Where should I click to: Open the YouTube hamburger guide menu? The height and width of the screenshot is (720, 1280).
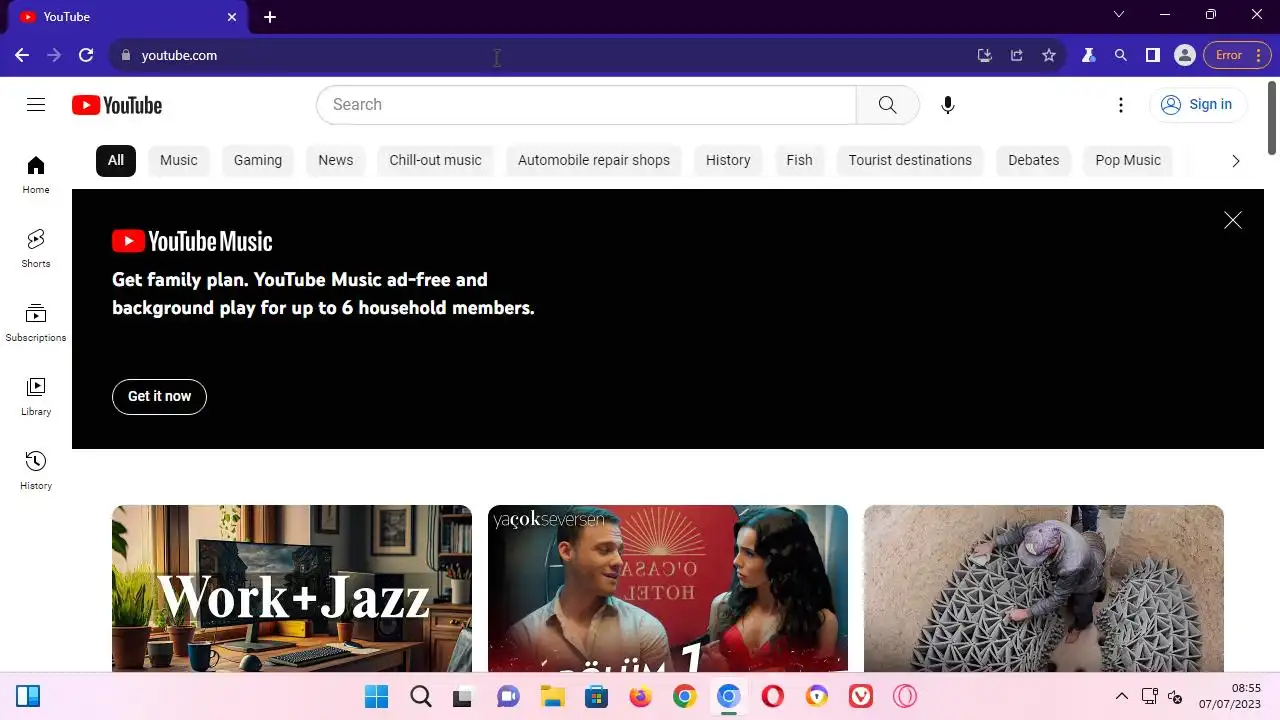tap(36, 105)
